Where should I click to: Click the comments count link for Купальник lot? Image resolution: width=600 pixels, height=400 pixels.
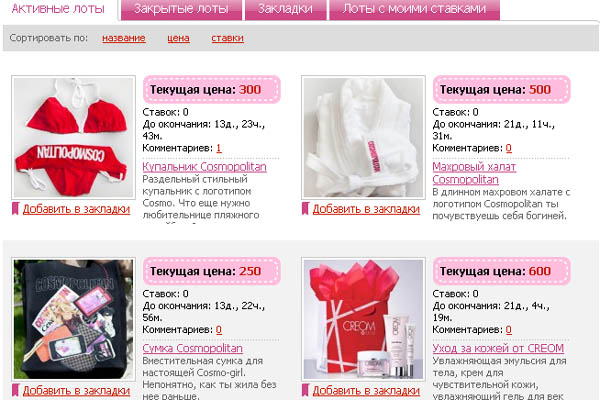[219, 148]
